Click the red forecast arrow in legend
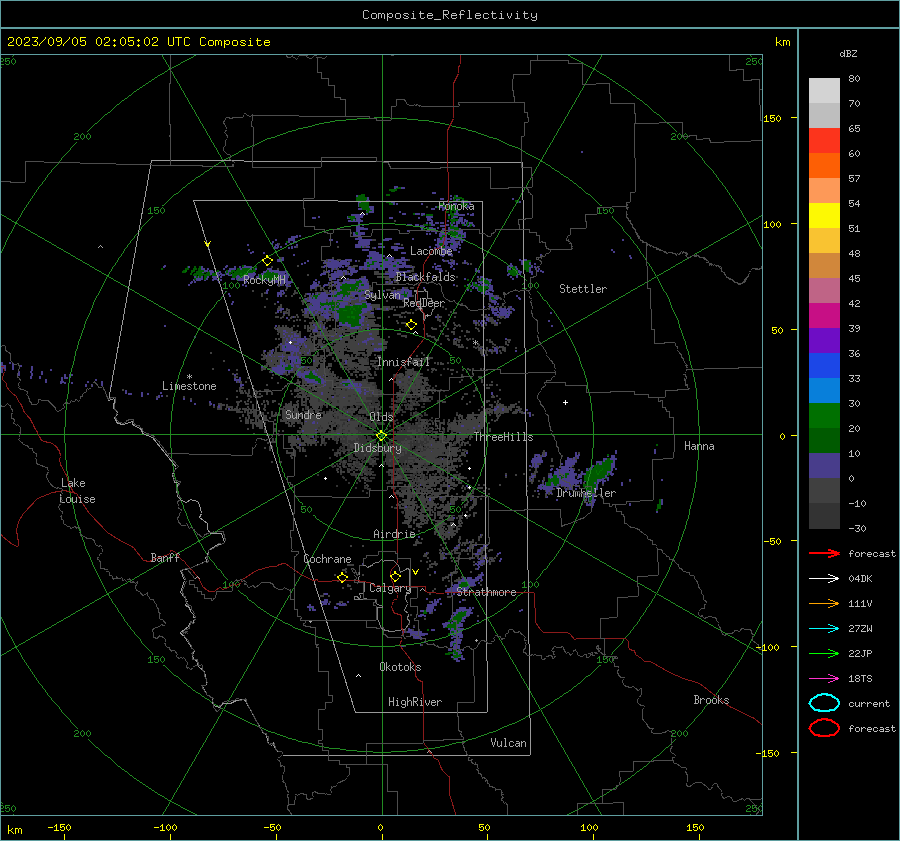The height and width of the screenshot is (841, 900). tap(824, 553)
